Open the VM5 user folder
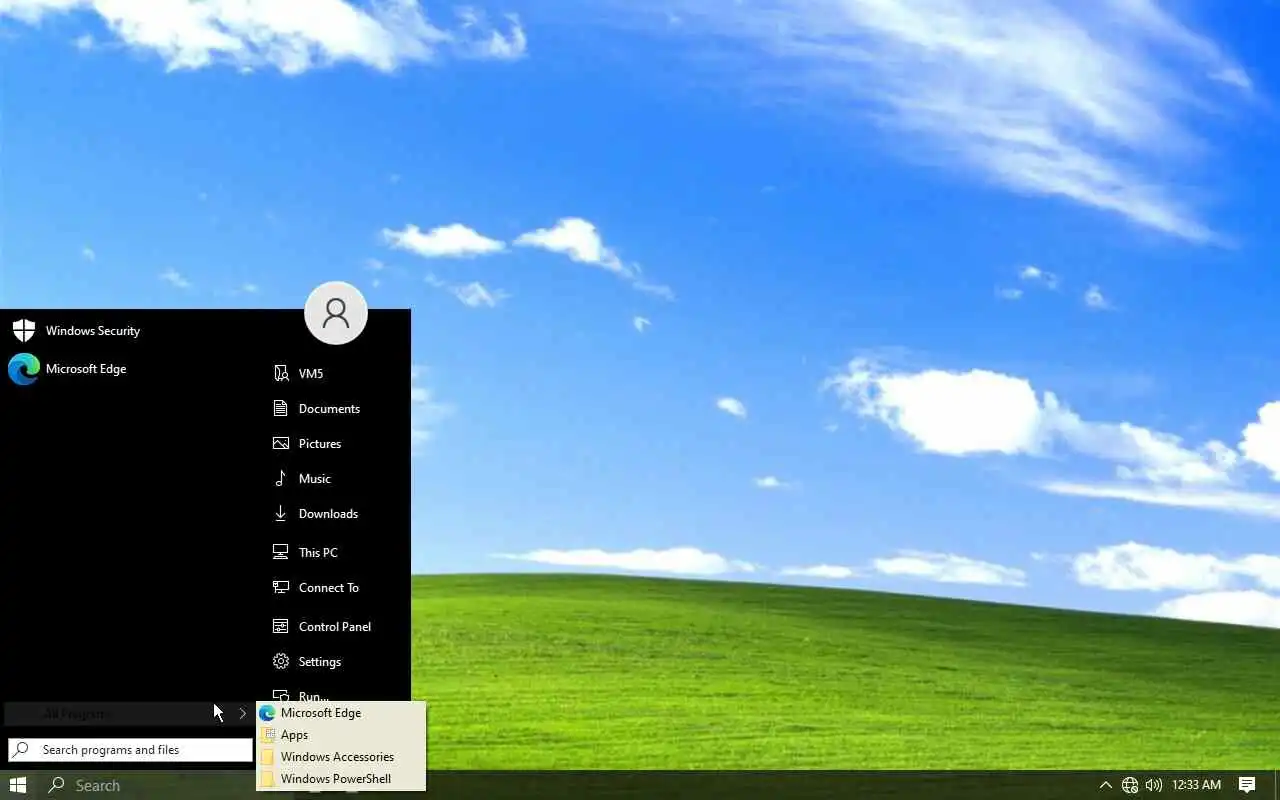This screenshot has height=800, width=1280. click(335, 374)
